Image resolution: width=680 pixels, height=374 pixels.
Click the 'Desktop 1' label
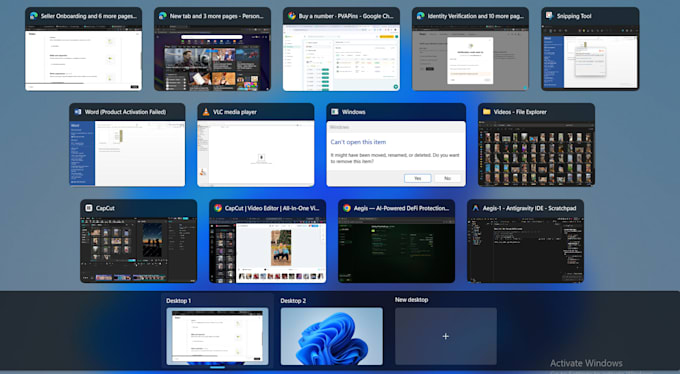(179, 301)
